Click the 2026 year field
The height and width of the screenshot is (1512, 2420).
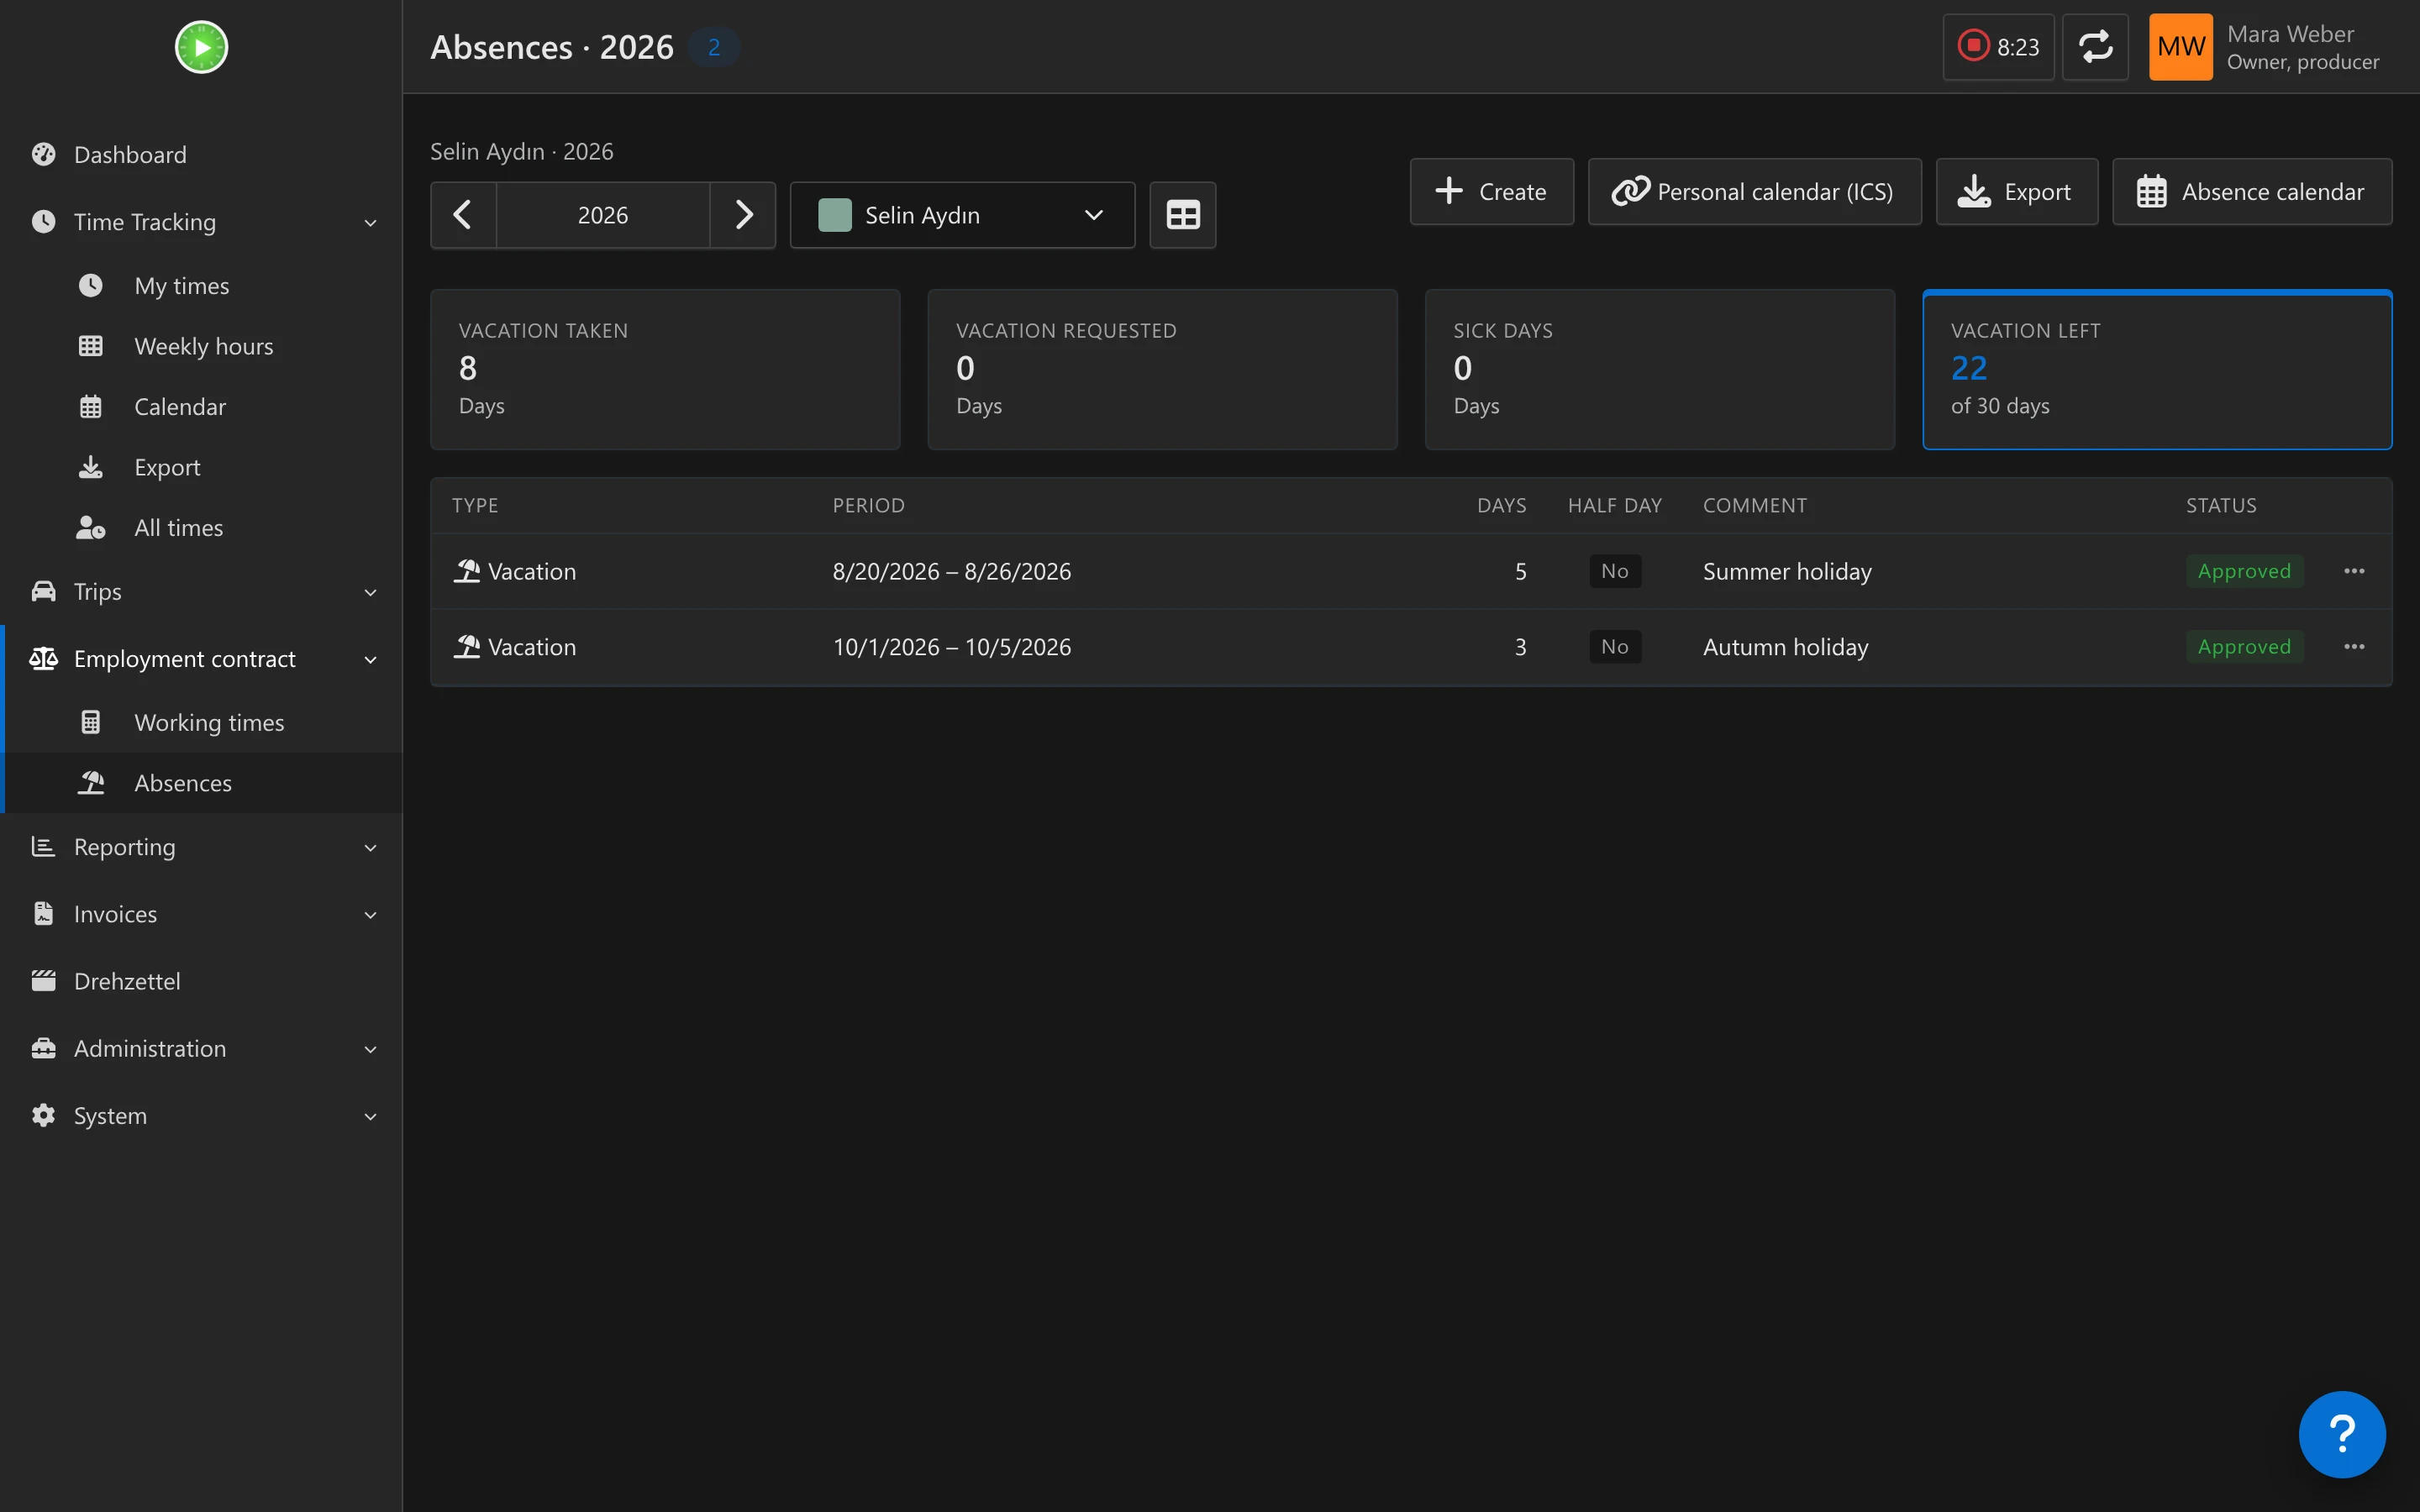pyautogui.click(x=603, y=215)
